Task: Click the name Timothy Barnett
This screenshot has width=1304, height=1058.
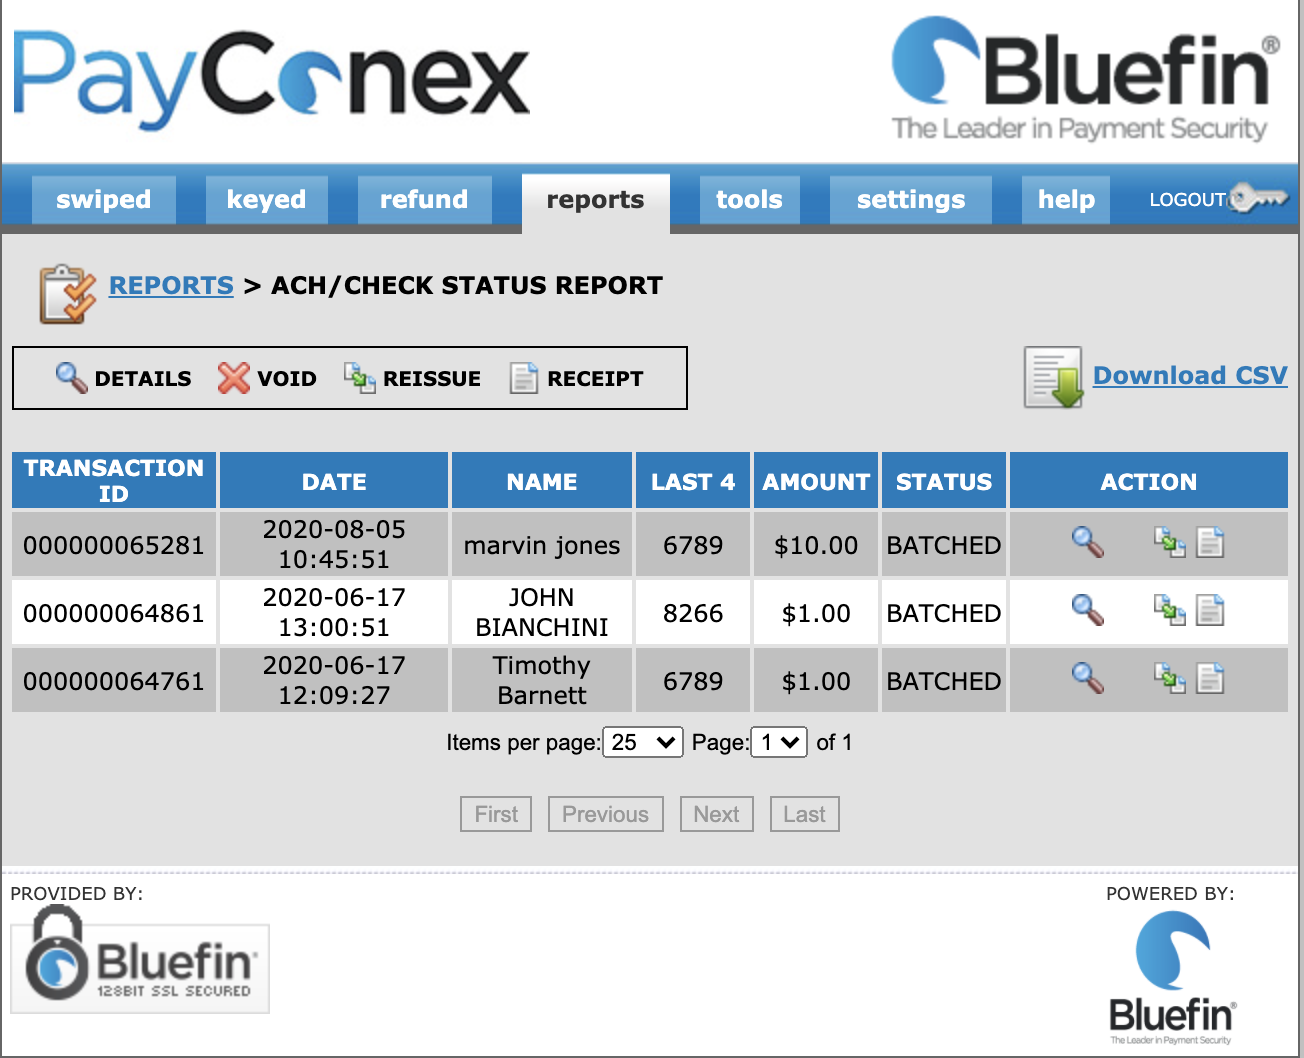Action: coord(542,681)
